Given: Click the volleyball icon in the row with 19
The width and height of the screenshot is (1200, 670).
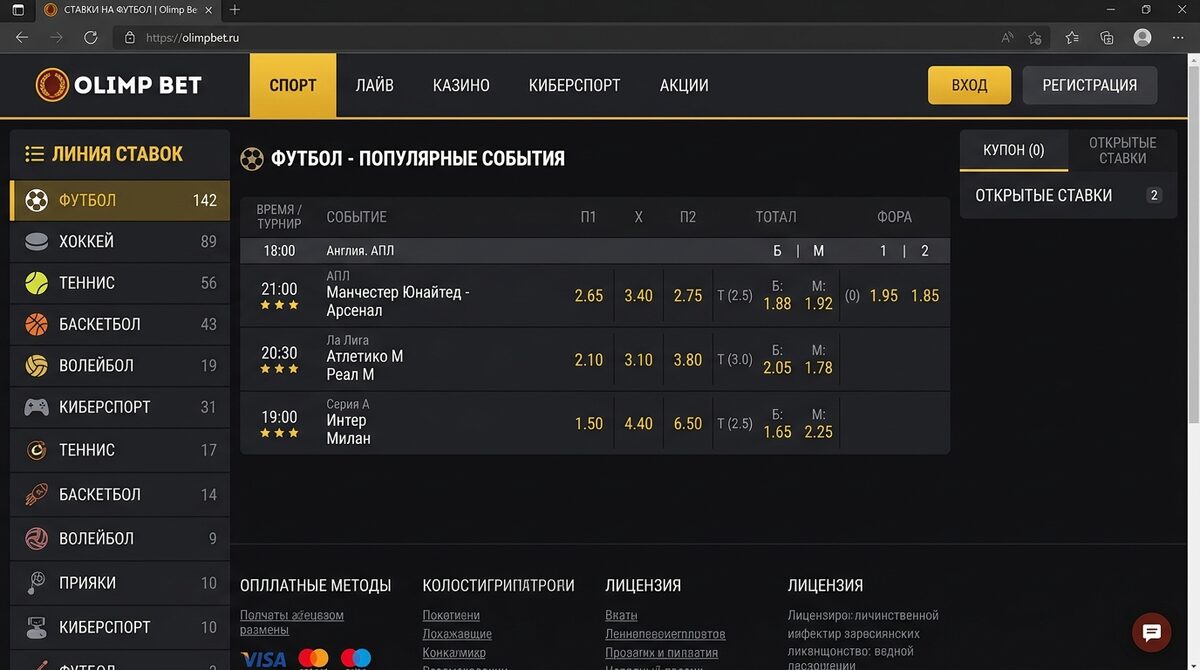Looking at the screenshot, I should coord(37,365).
